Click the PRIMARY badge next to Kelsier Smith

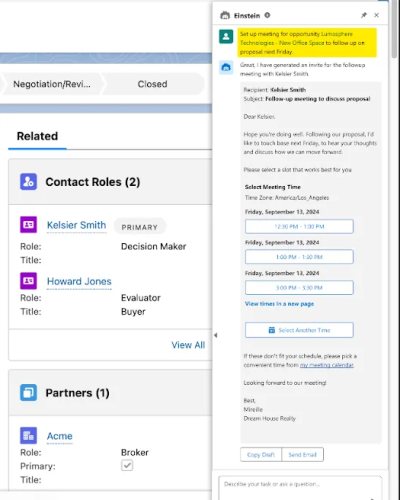pyautogui.click(x=140, y=227)
